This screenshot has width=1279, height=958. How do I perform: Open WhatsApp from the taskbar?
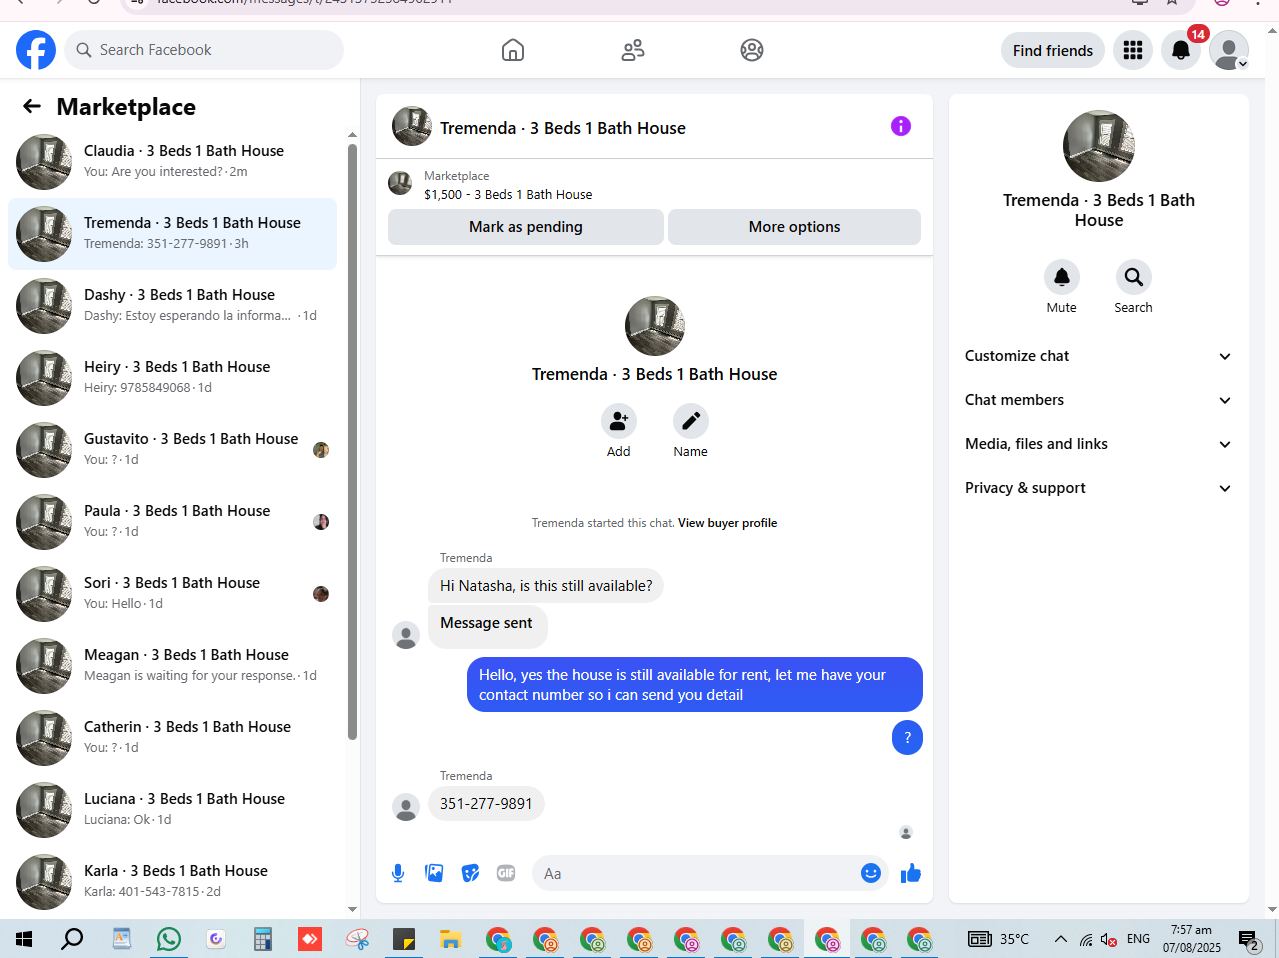click(169, 939)
